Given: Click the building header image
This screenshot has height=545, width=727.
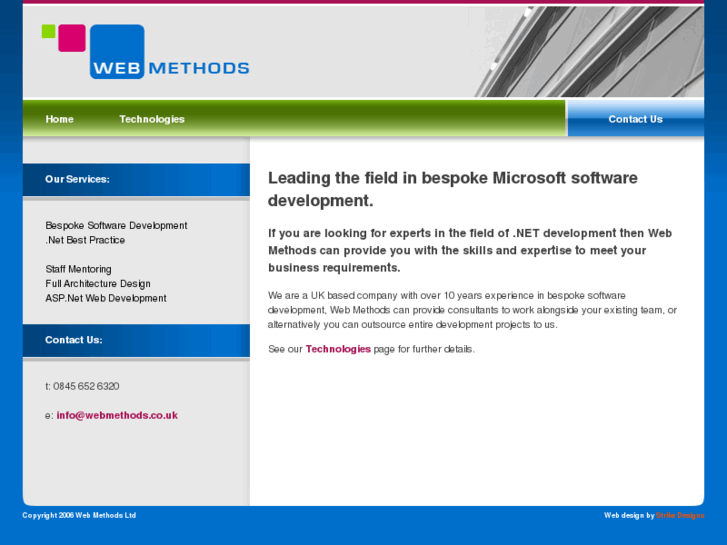Looking at the screenshot, I should click(x=589, y=51).
